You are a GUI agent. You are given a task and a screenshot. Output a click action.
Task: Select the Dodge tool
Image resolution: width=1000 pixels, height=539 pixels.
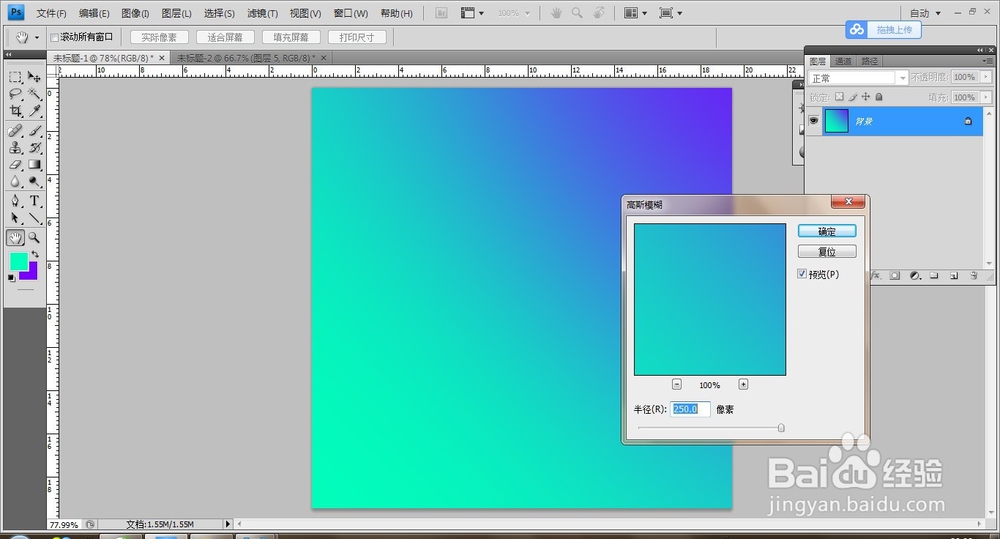(34, 182)
